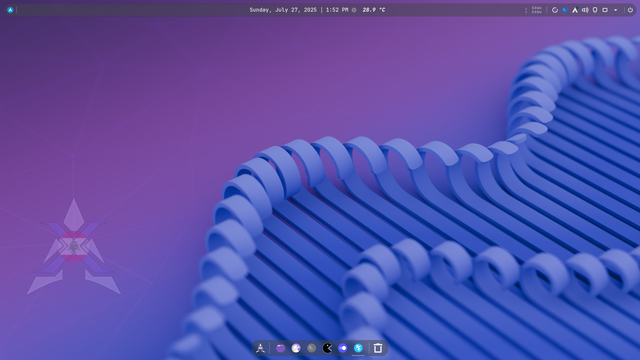The height and width of the screenshot is (360, 640).
Task: Click the 28.9 °C temperature reading
Action: tap(373, 10)
